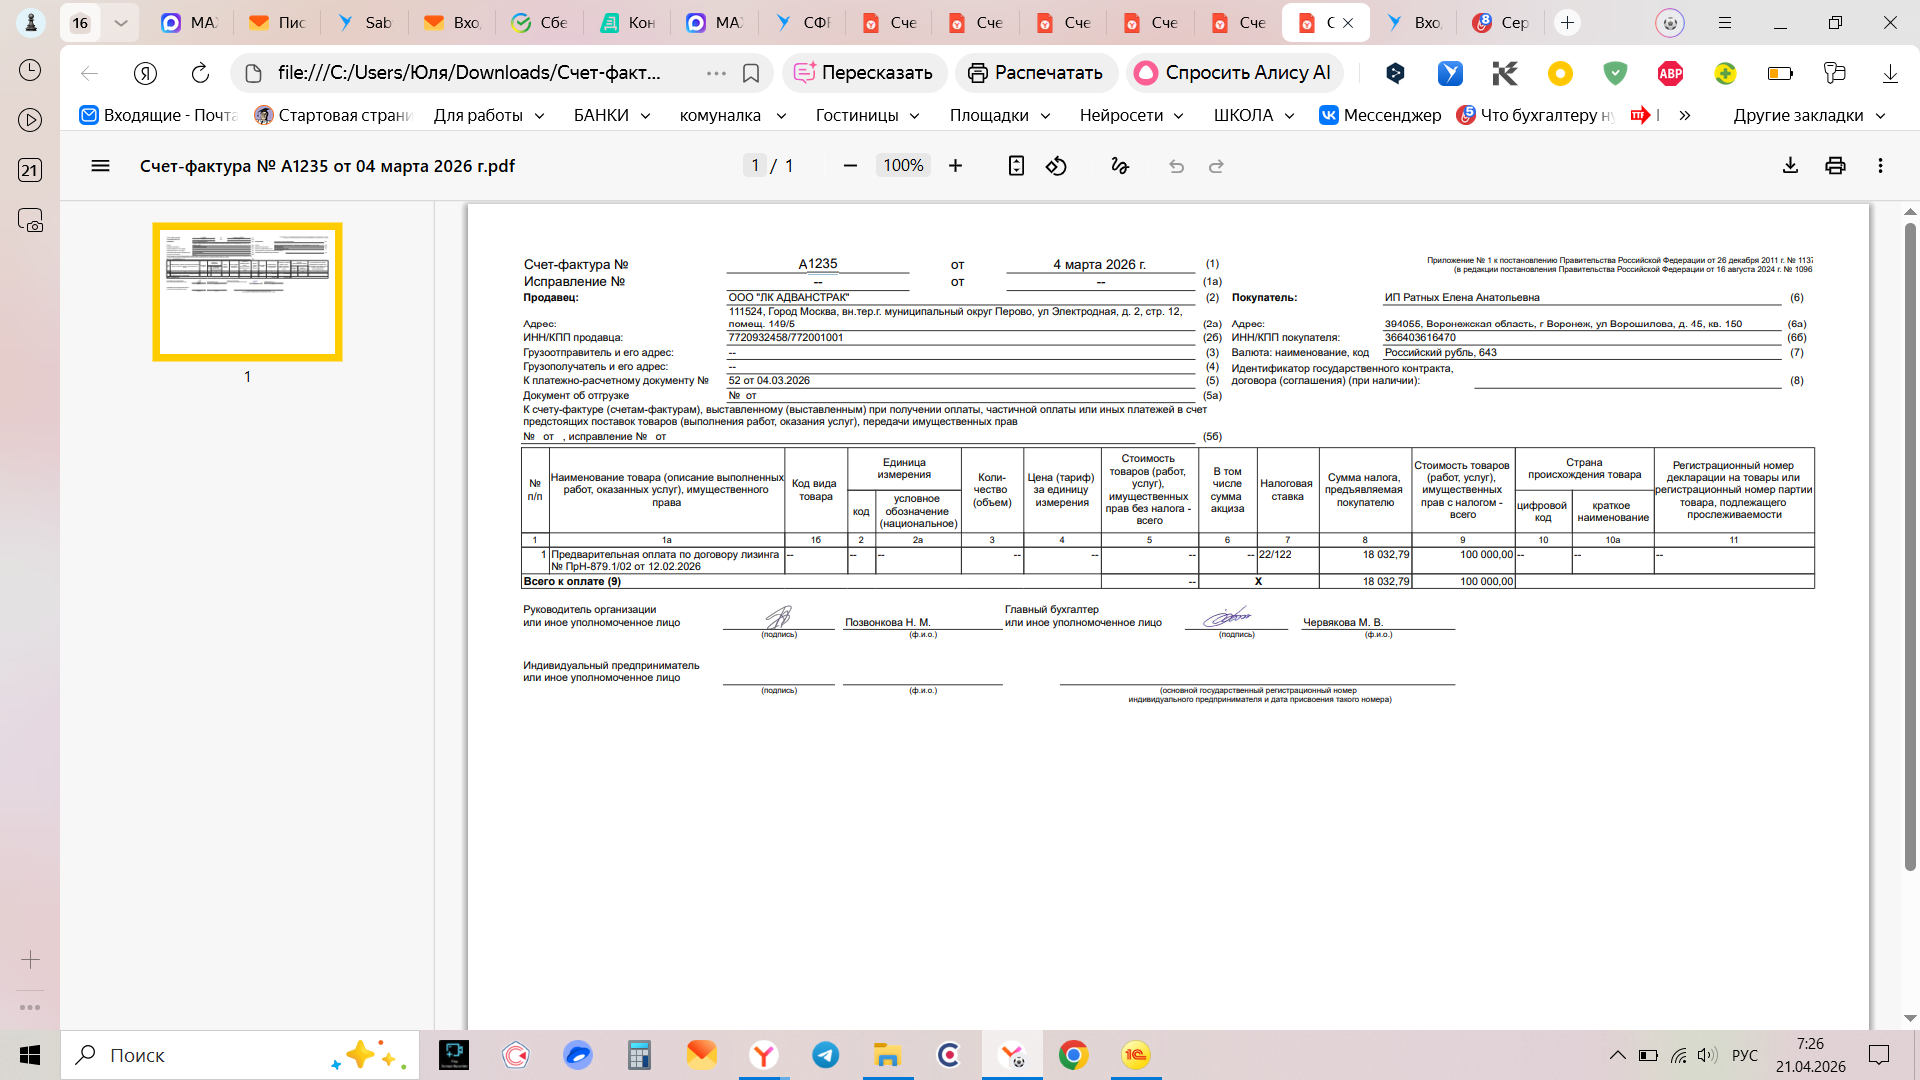
Task: Open the Yandex home button
Action: point(145,73)
